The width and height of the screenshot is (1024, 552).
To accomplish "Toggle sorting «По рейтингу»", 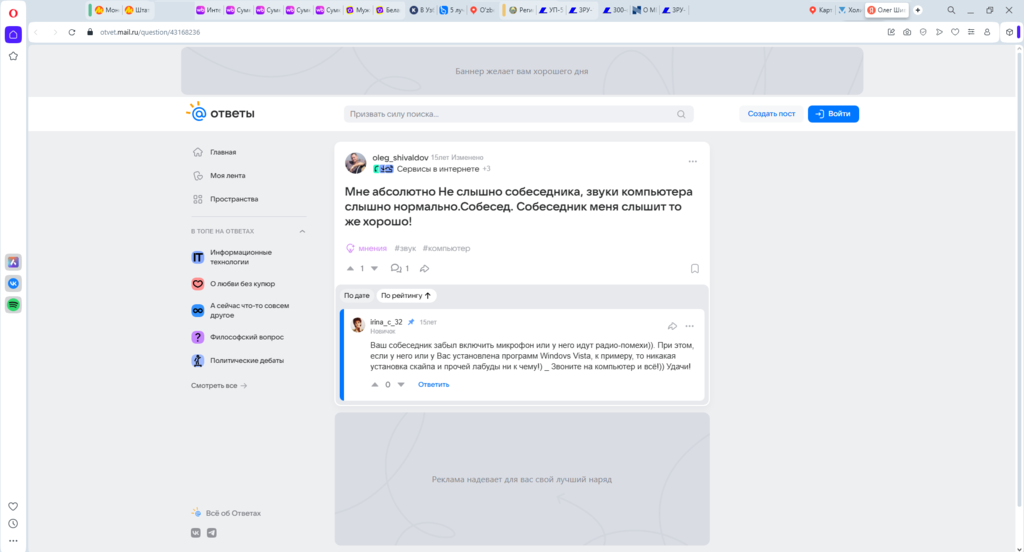I will pos(406,296).
